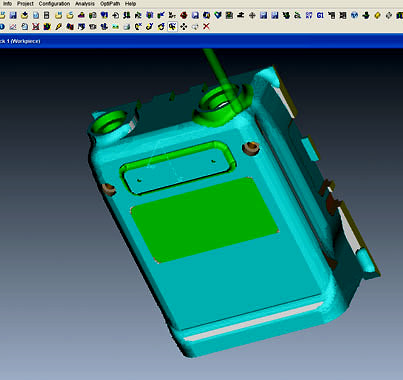
Task: Select the Workpiece view title bar
Action: [201, 41]
